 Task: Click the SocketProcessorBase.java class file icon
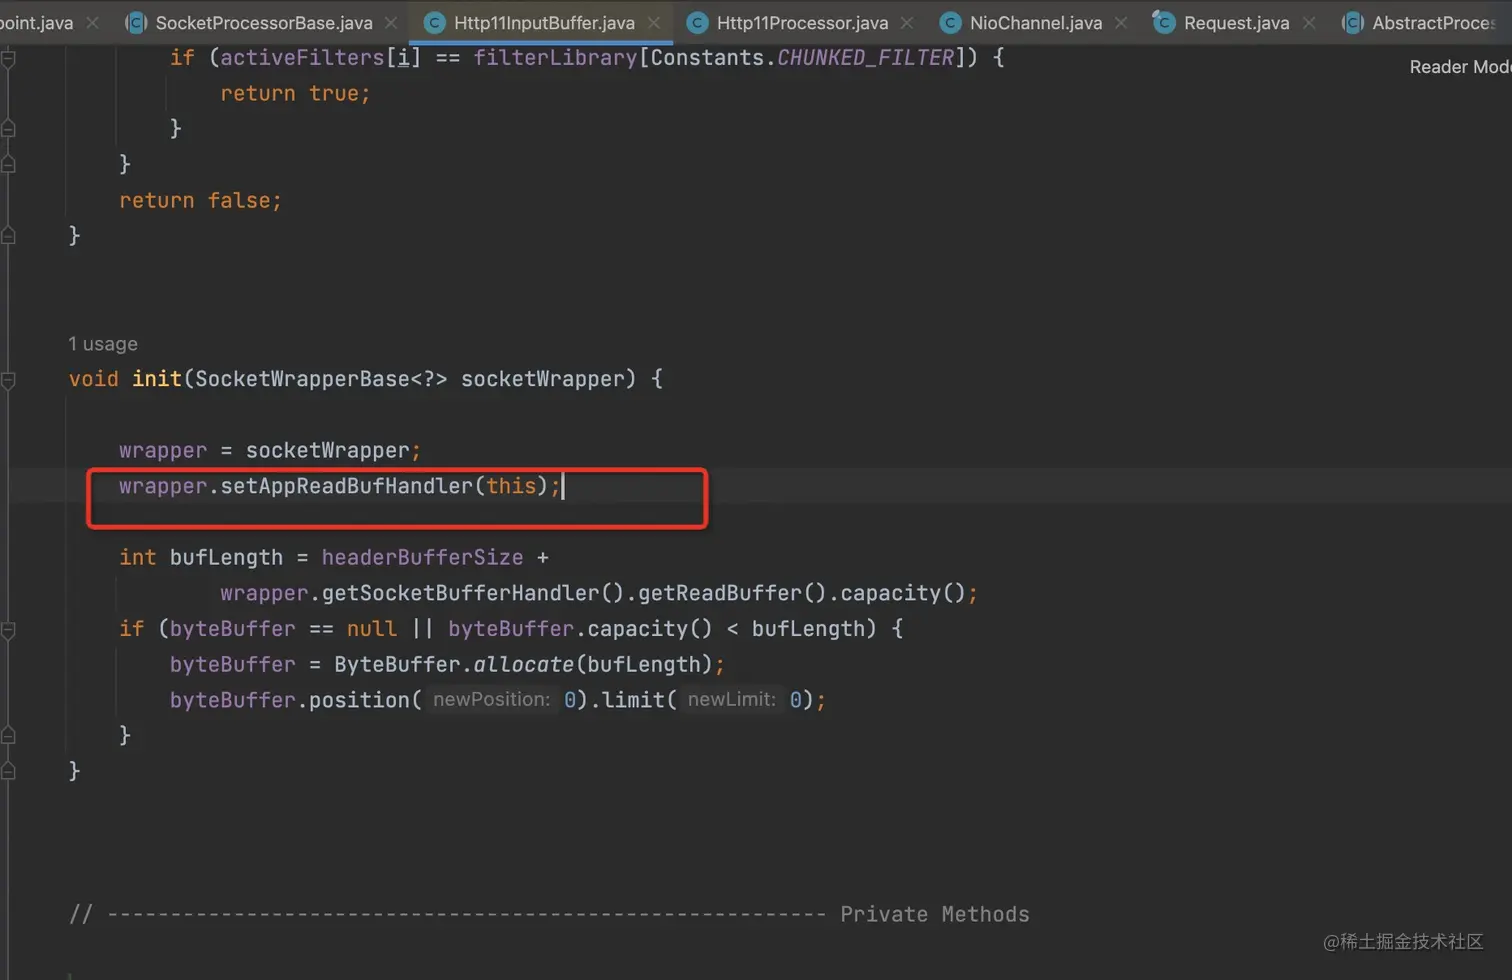136,22
